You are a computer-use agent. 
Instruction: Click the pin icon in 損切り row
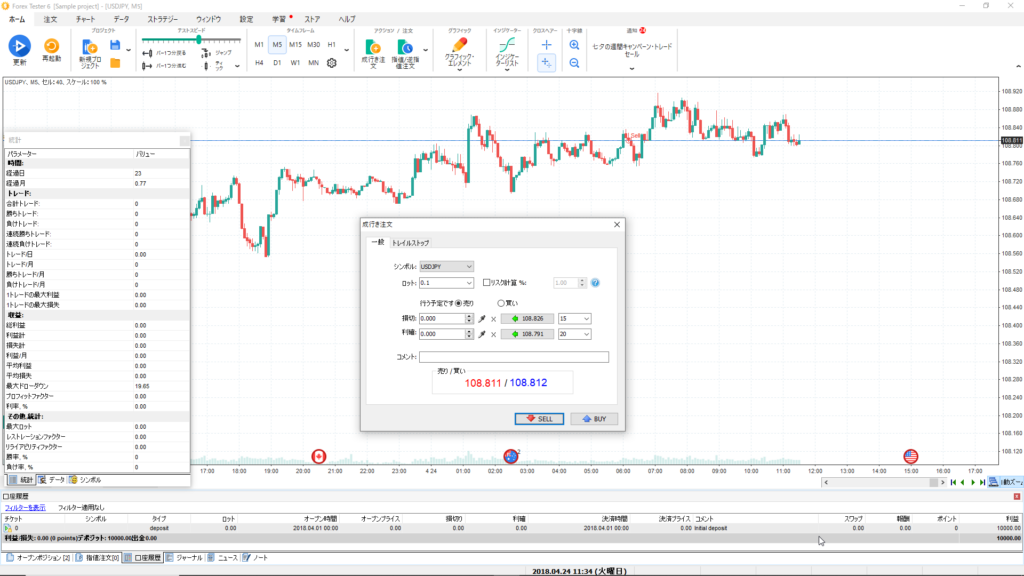pyautogui.click(x=482, y=319)
